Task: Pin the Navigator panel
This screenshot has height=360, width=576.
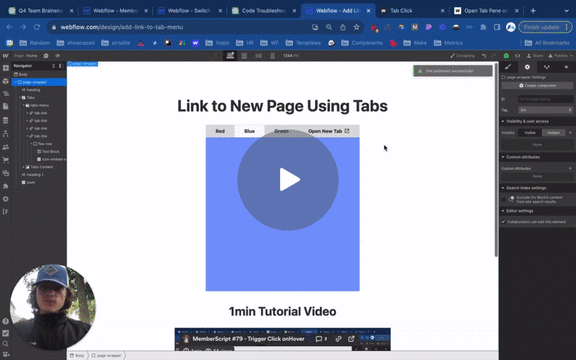Action: (61, 66)
